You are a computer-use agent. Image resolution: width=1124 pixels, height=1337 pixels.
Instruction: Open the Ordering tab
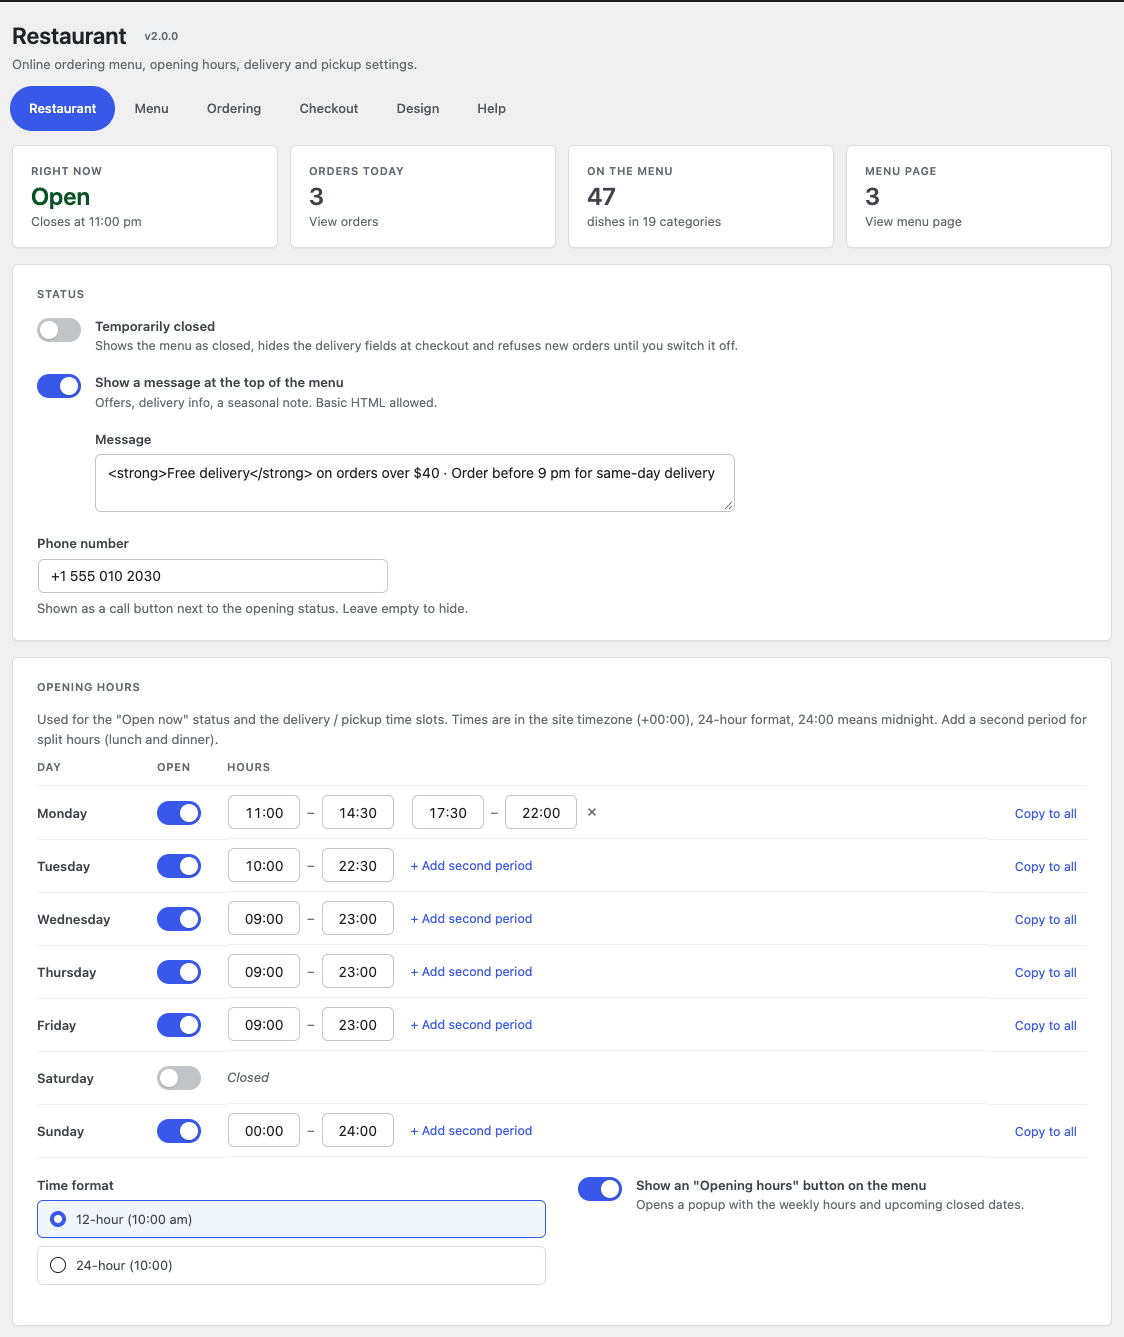[234, 108]
